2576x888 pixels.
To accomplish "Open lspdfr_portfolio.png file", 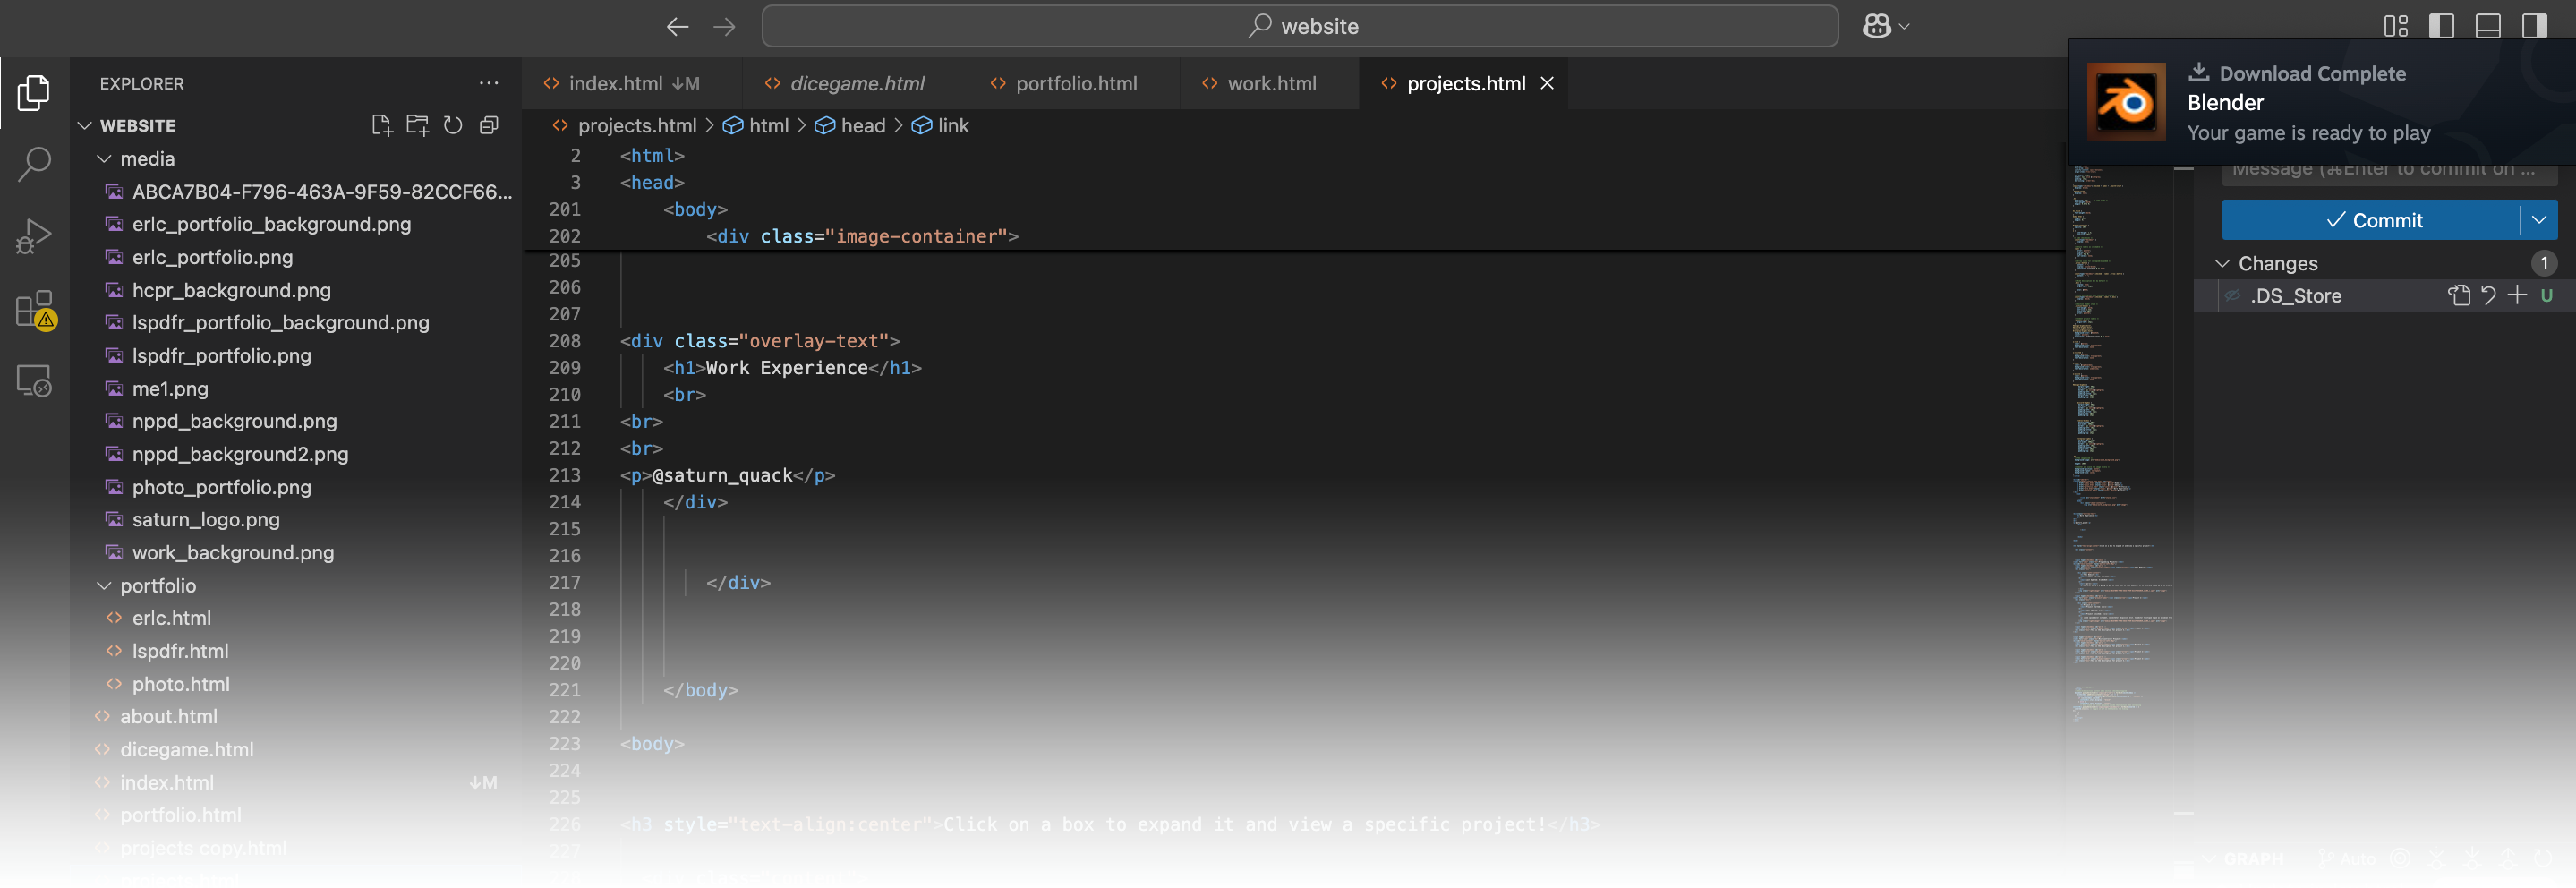I will coord(221,355).
